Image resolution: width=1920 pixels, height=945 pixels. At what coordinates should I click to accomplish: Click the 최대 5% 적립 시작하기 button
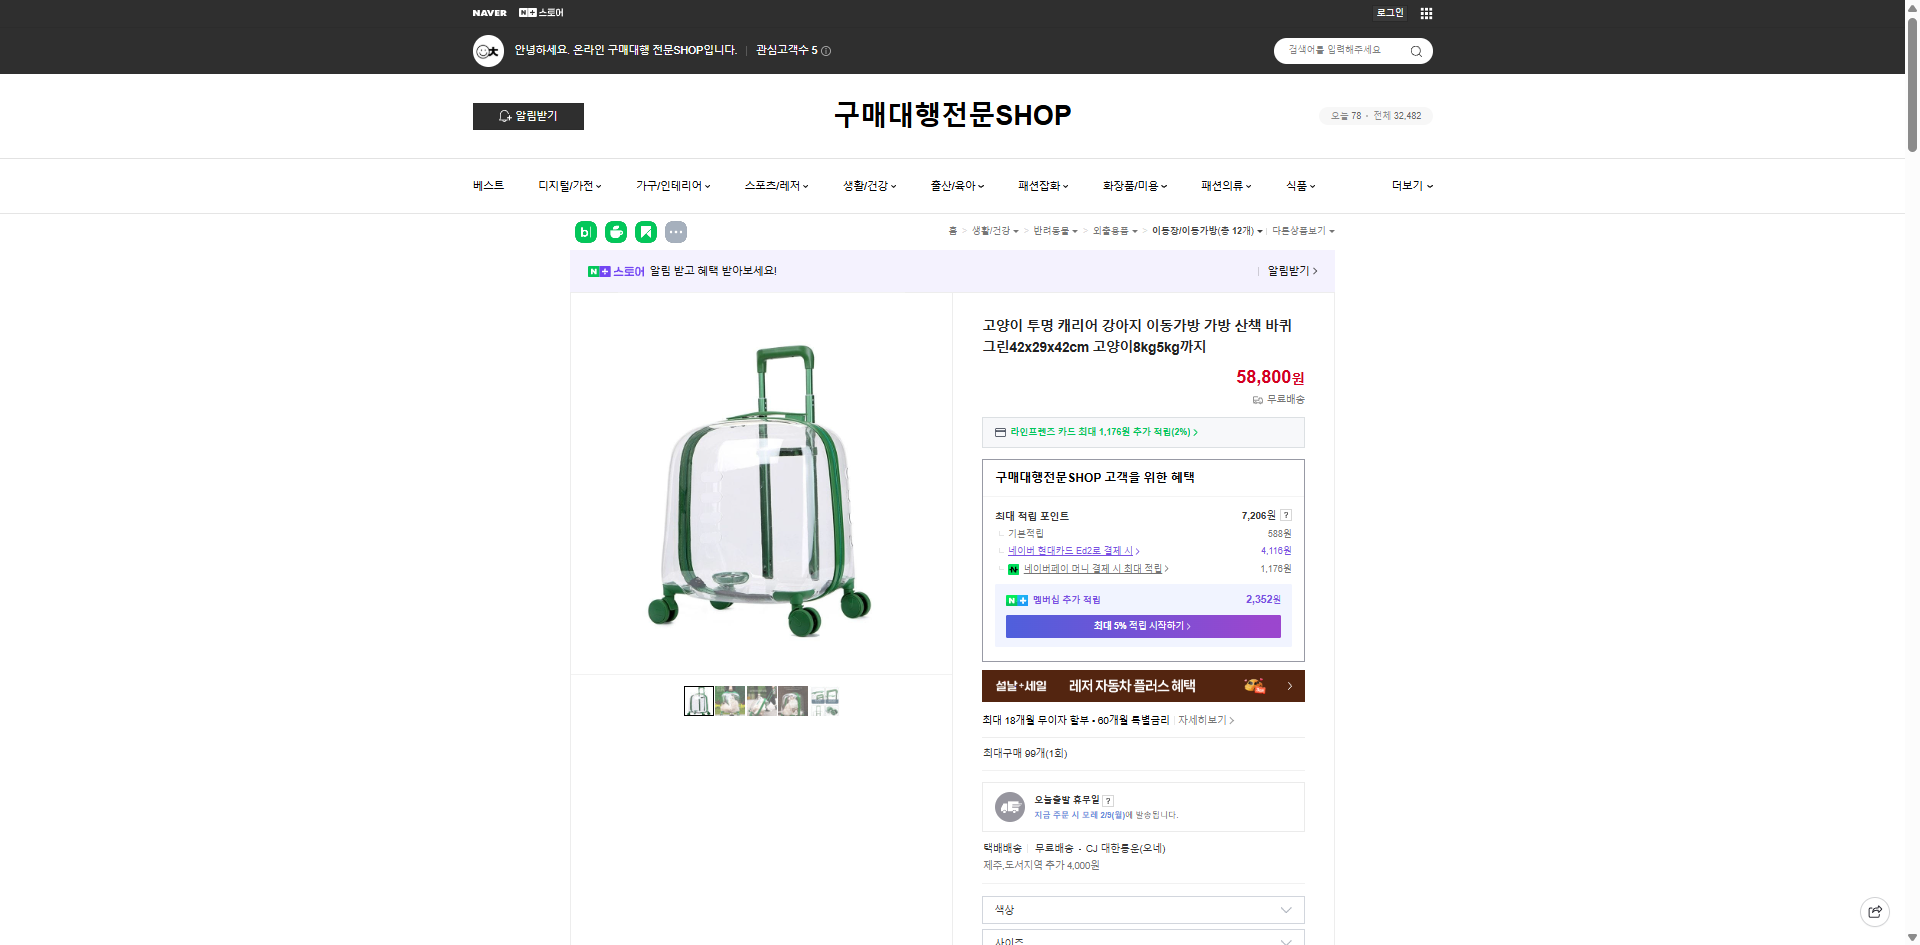tap(1142, 626)
